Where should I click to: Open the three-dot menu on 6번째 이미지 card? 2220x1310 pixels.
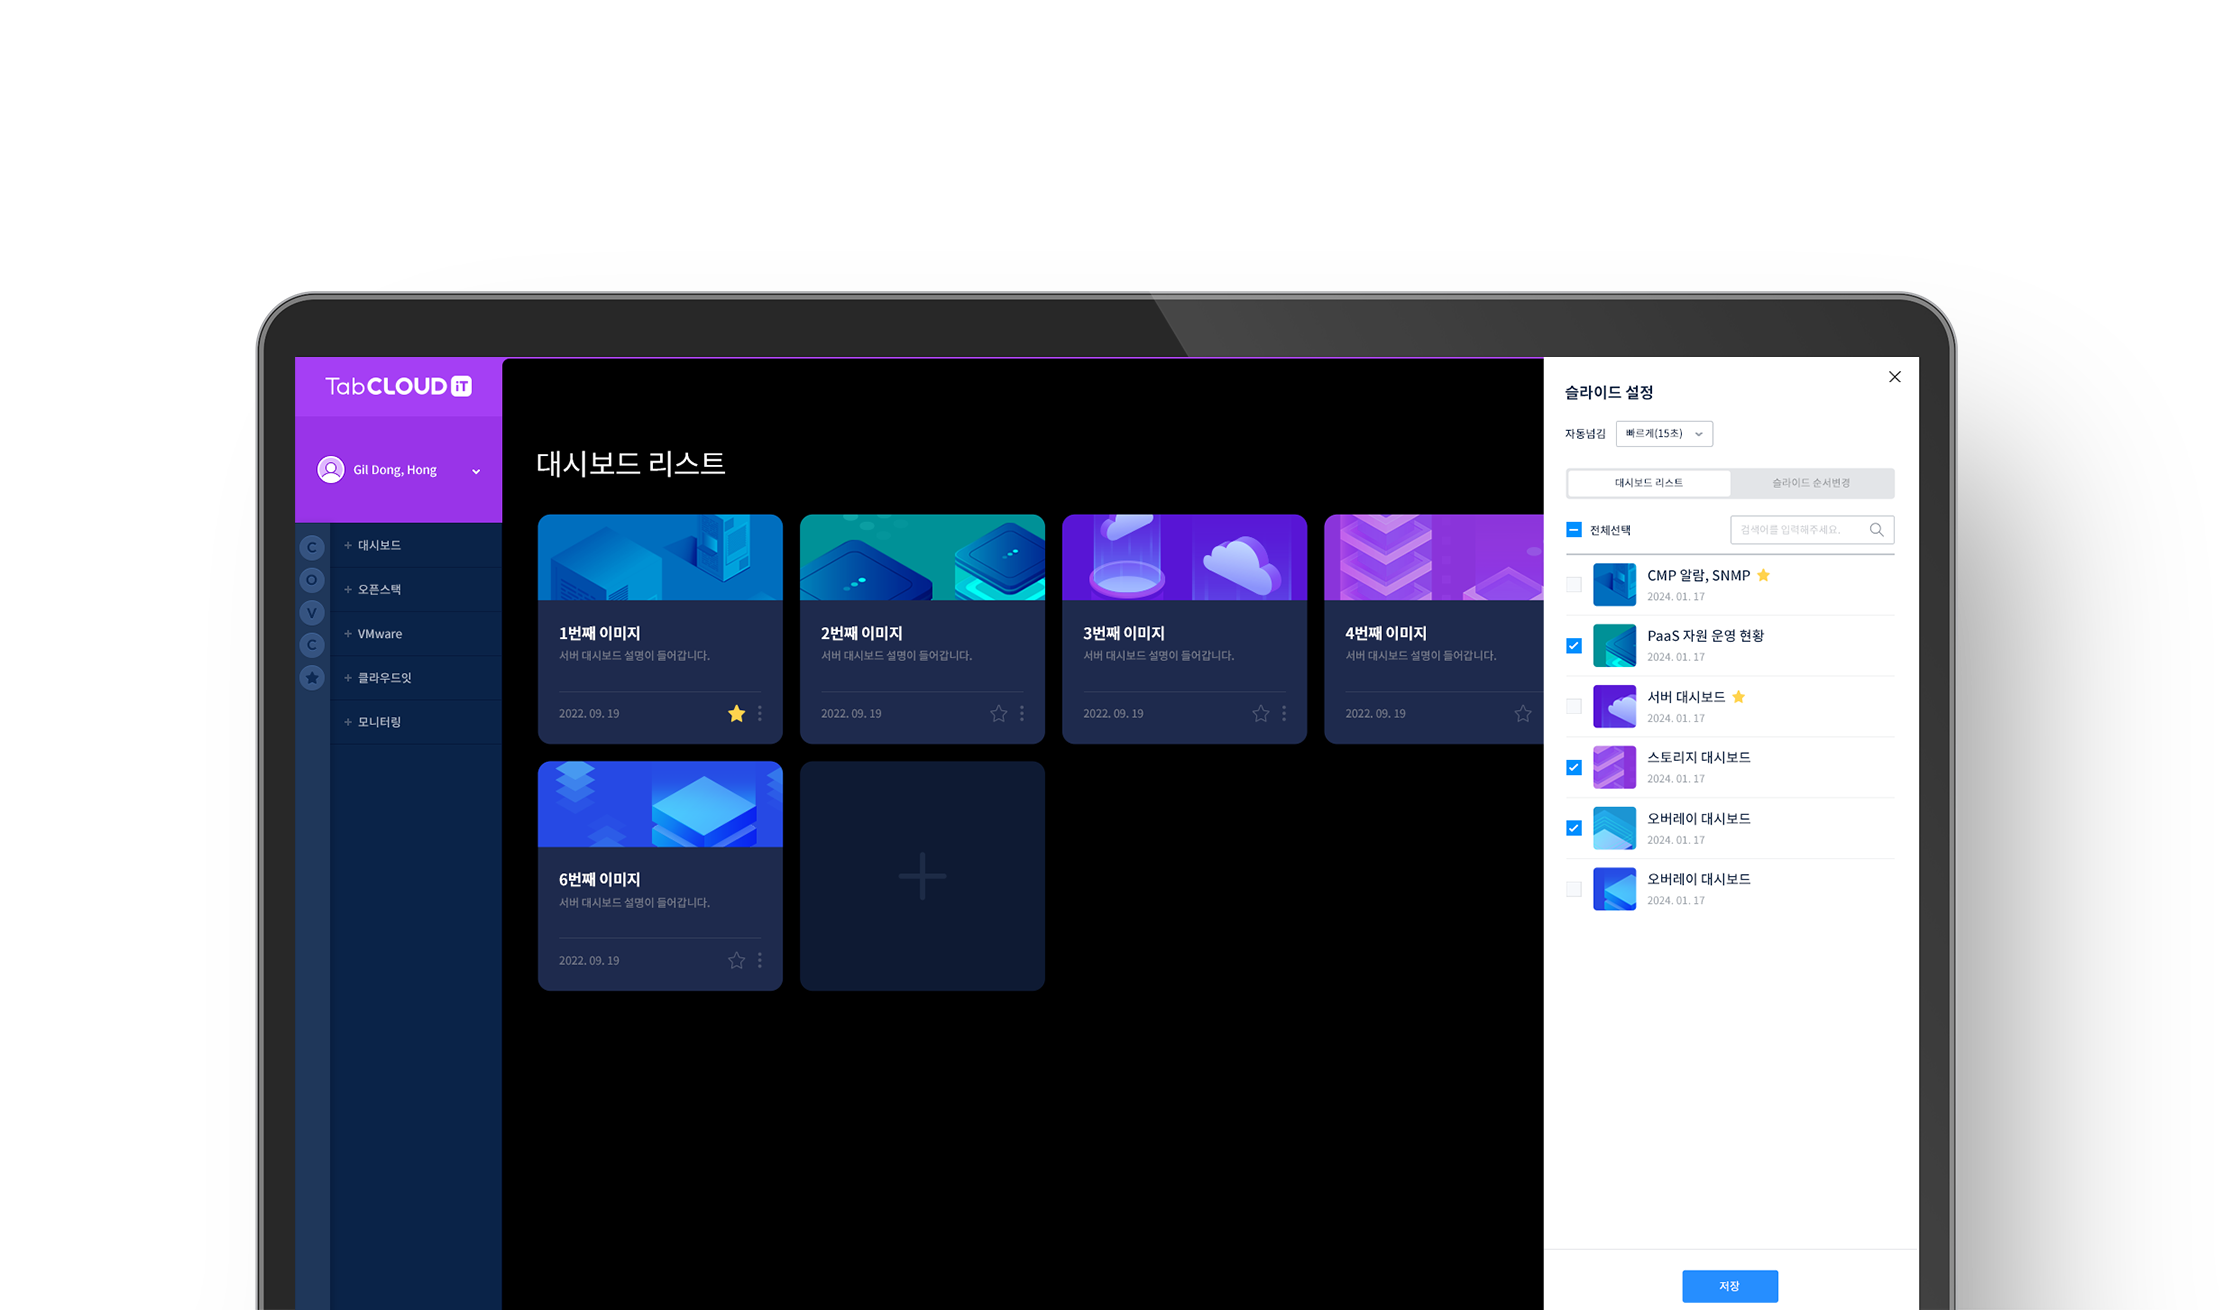tap(760, 960)
